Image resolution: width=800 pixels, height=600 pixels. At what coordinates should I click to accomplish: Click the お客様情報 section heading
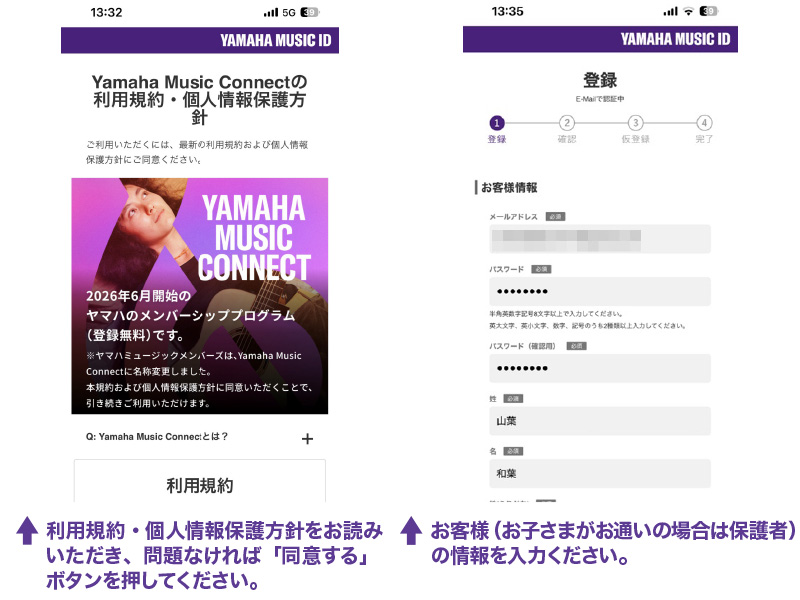pyautogui.click(x=509, y=188)
